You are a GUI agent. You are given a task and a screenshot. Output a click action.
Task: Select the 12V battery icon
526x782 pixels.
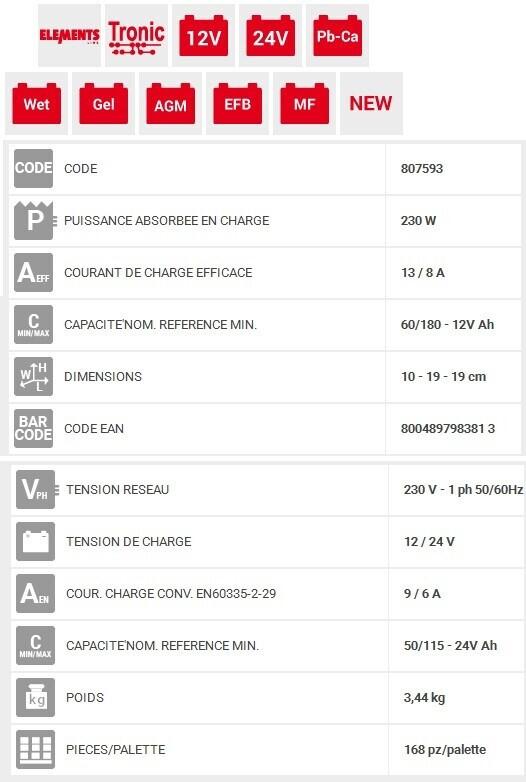click(x=203, y=35)
